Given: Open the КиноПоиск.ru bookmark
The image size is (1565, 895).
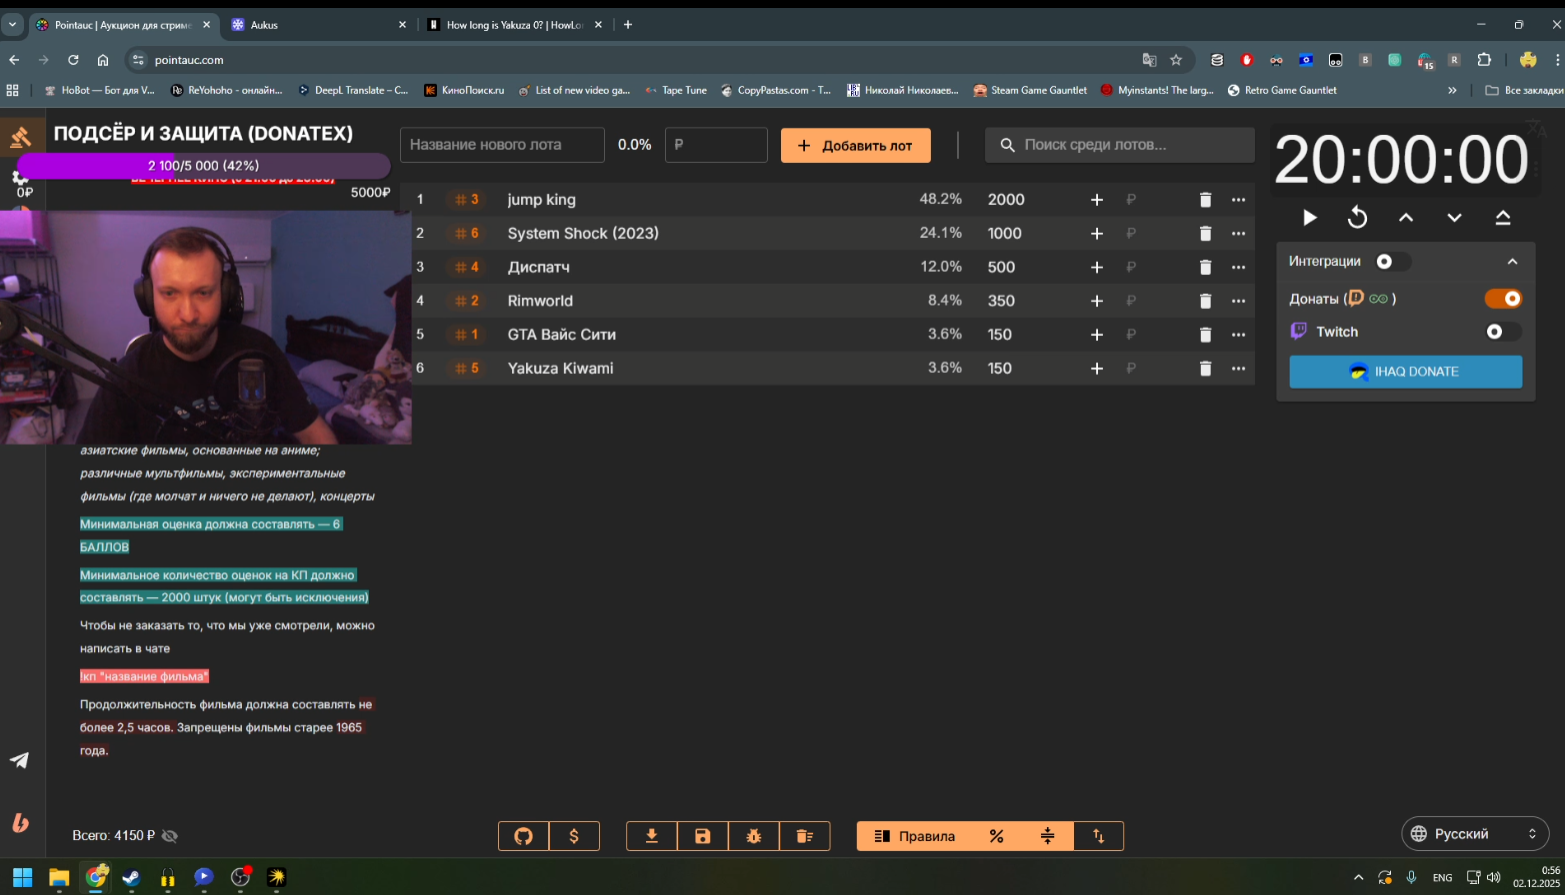Looking at the screenshot, I should pyautogui.click(x=464, y=90).
